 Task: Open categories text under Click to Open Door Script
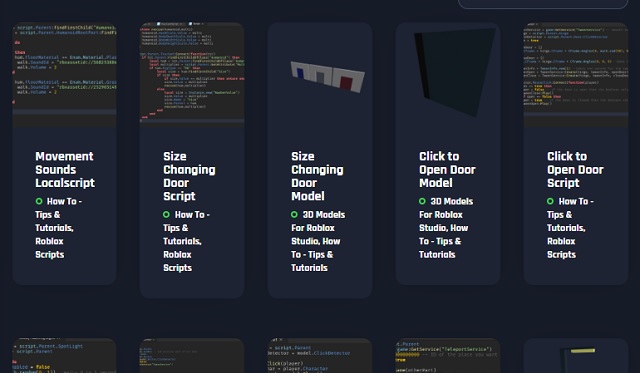tap(570, 228)
